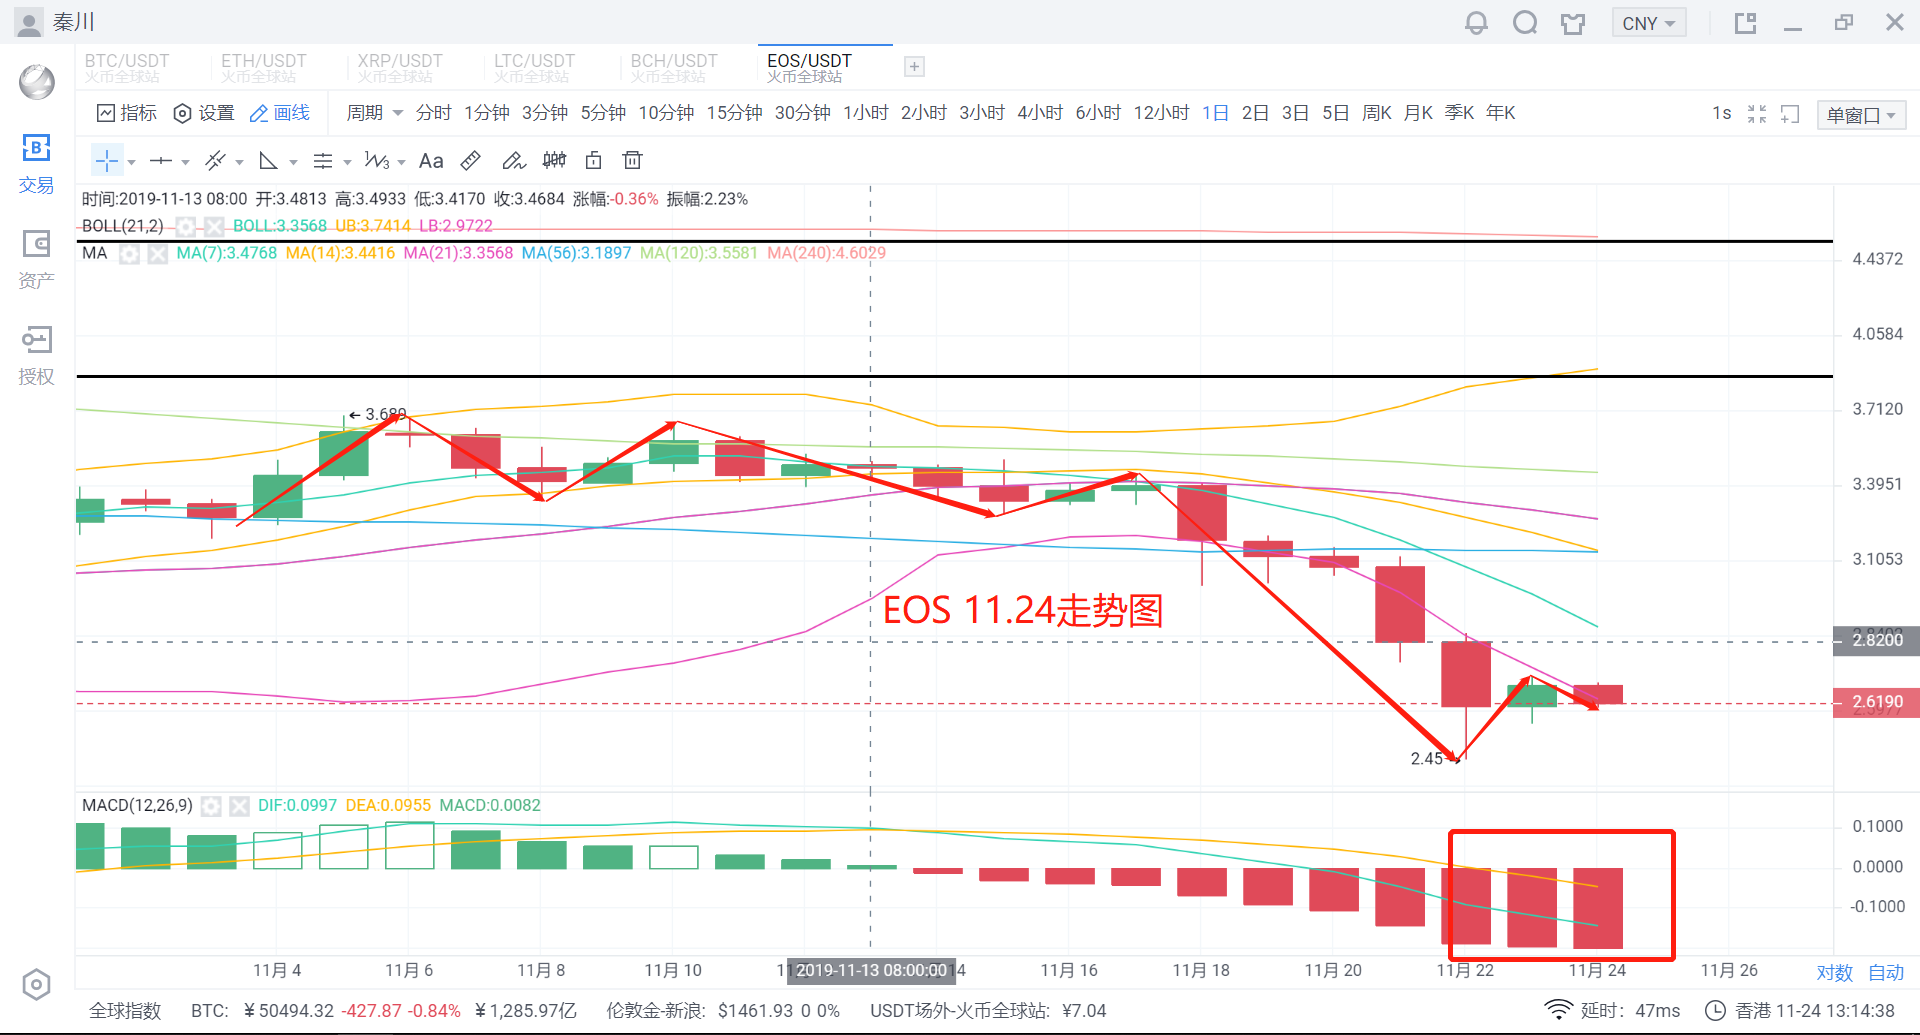Select the Aa text annotation tool
Screen dimensions: 1920x1035
431,161
